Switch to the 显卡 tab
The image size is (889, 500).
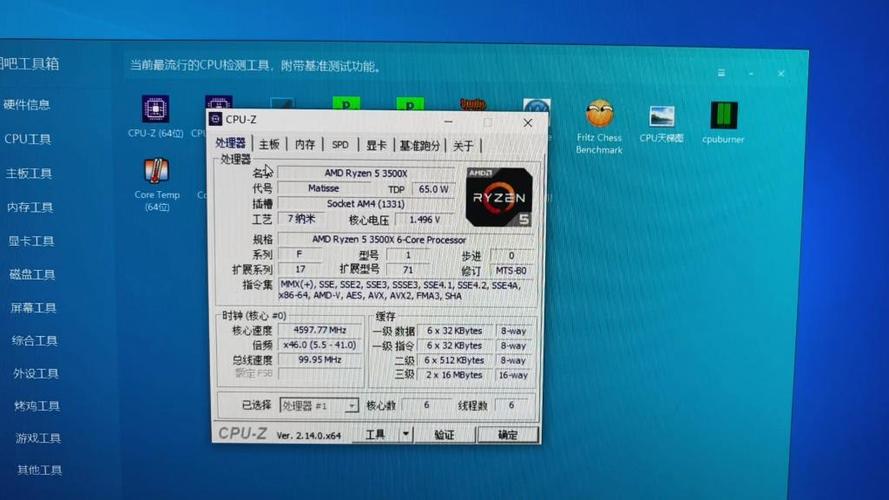[x=376, y=146]
